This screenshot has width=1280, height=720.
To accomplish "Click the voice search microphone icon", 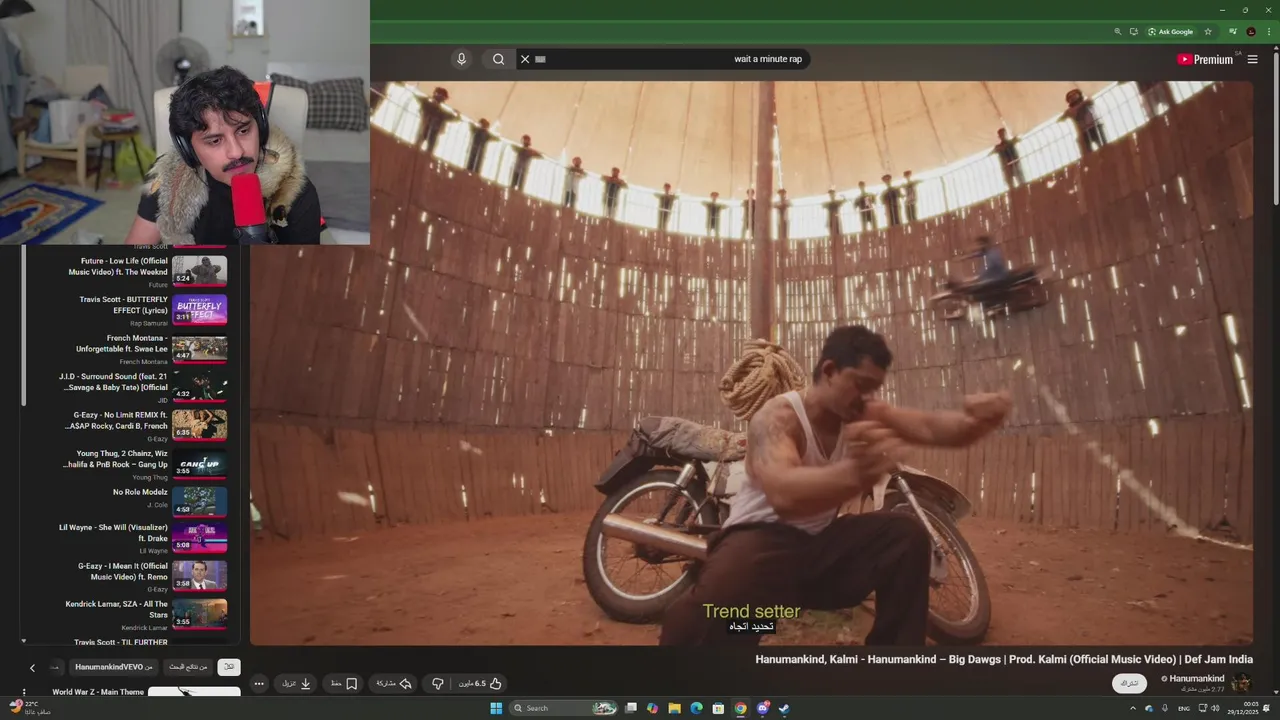I will pos(461,59).
